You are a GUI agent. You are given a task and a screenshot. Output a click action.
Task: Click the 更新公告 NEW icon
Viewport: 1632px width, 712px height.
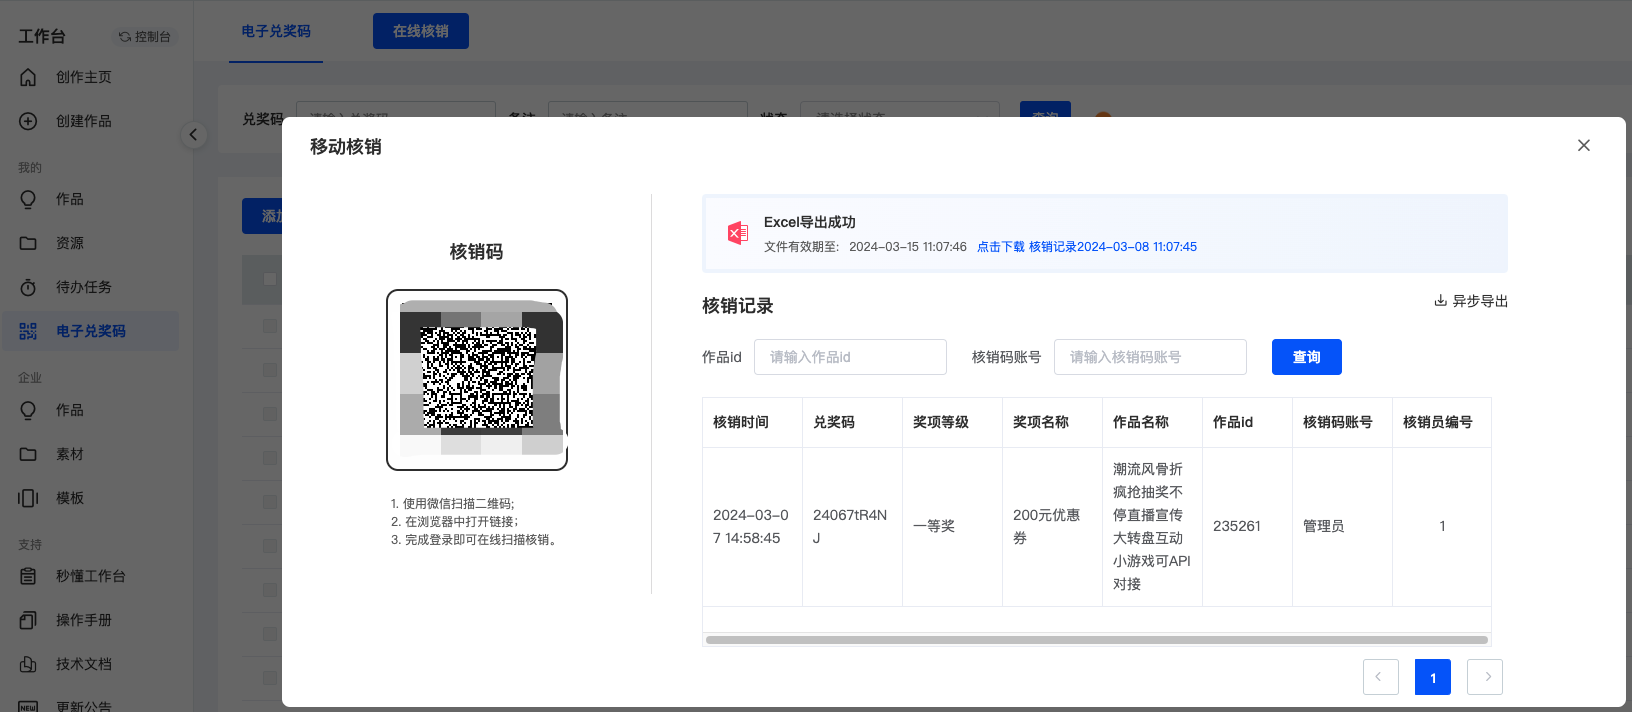point(28,706)
